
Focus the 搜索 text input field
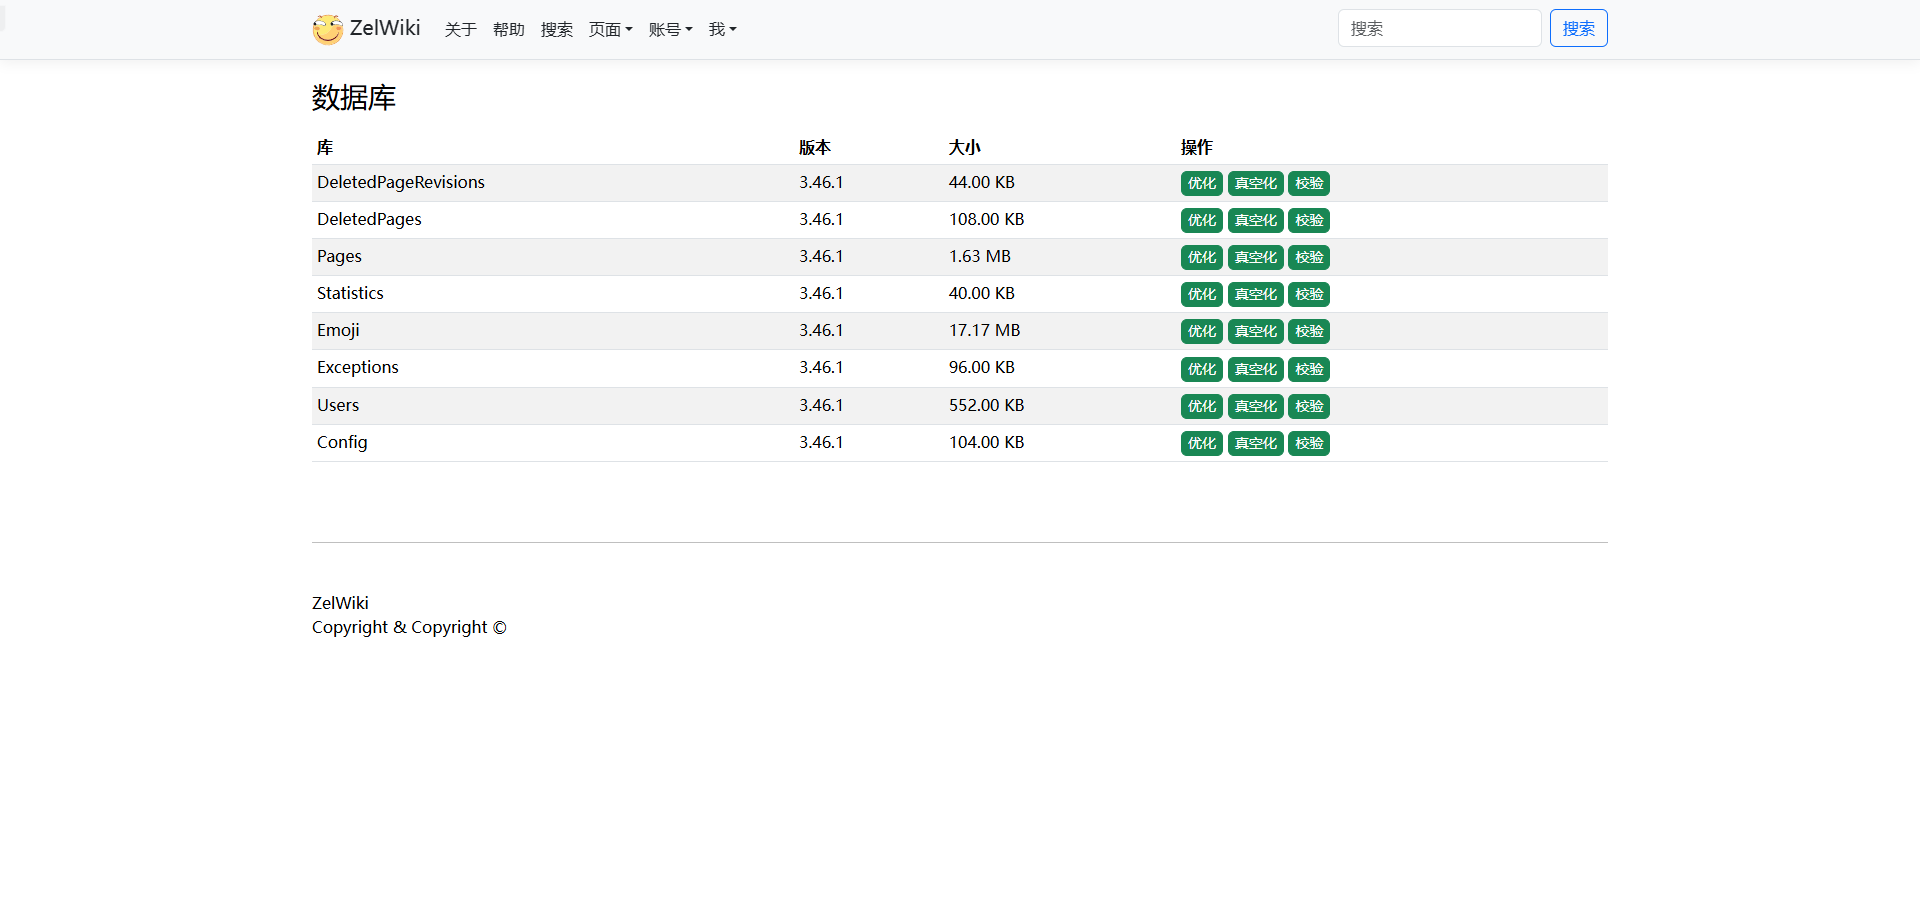click(1438, 29)
